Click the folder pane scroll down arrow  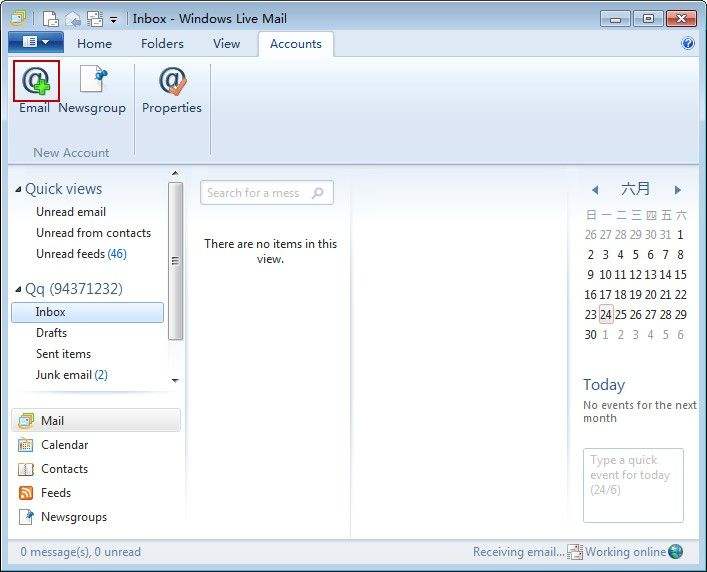[175, 380]
